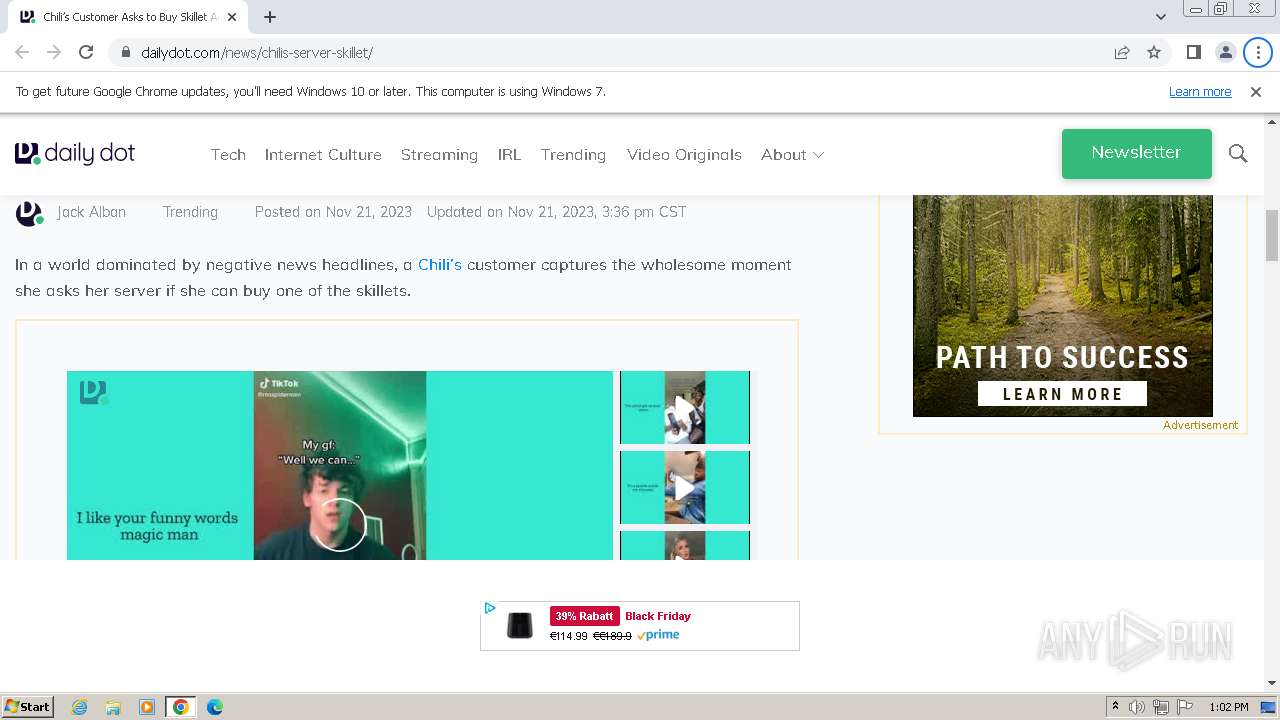Play the second video thumbnail in the side list

coord(684,488)
